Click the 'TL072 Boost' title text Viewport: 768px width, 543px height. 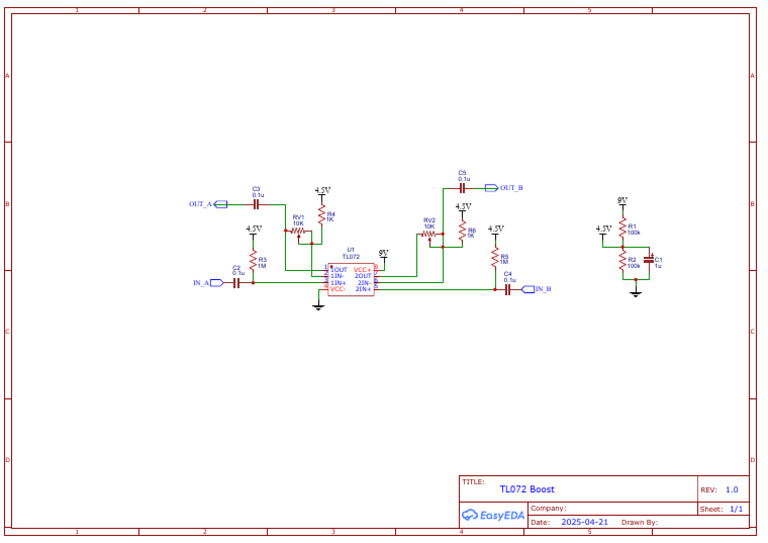527,489
